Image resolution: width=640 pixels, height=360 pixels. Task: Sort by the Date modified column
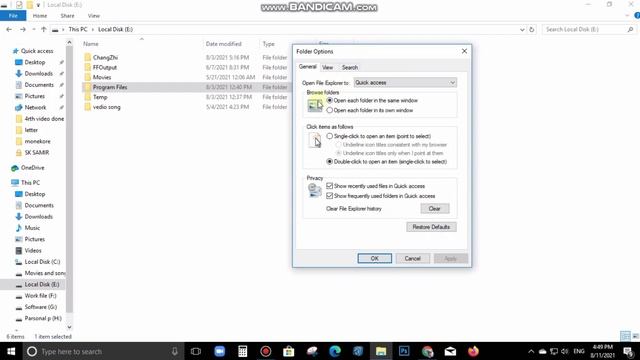point(224,44)
